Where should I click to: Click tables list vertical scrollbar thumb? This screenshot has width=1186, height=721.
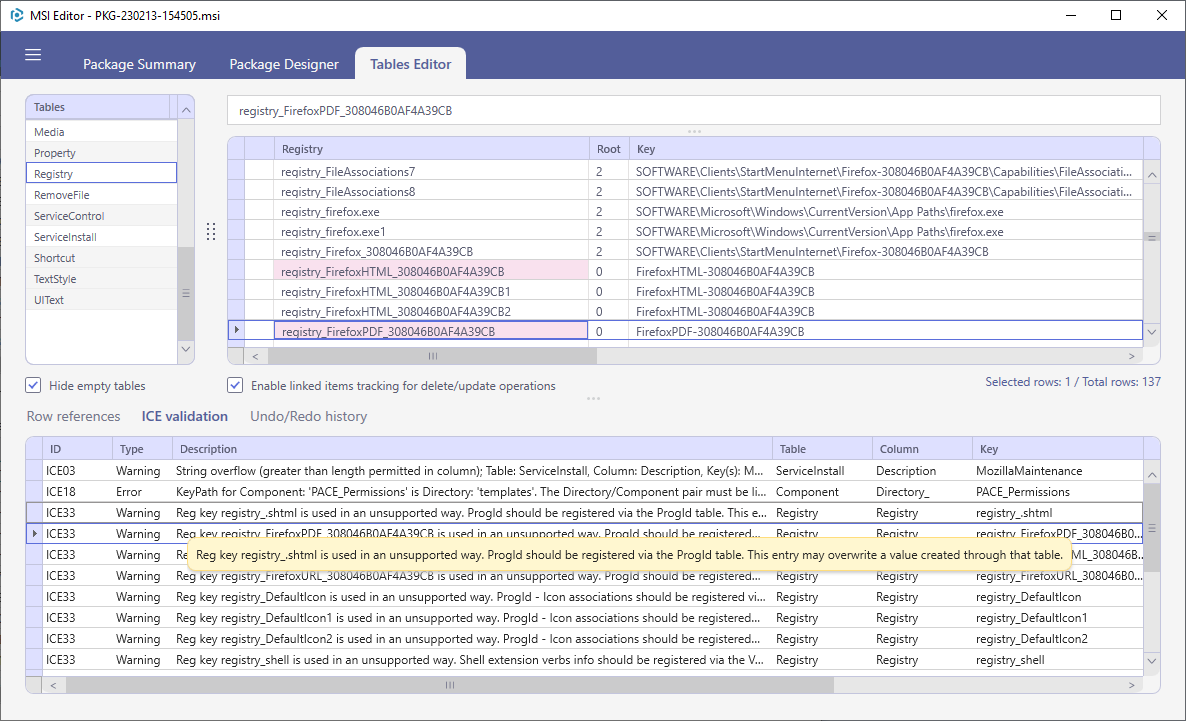click(x=185, y=293)
